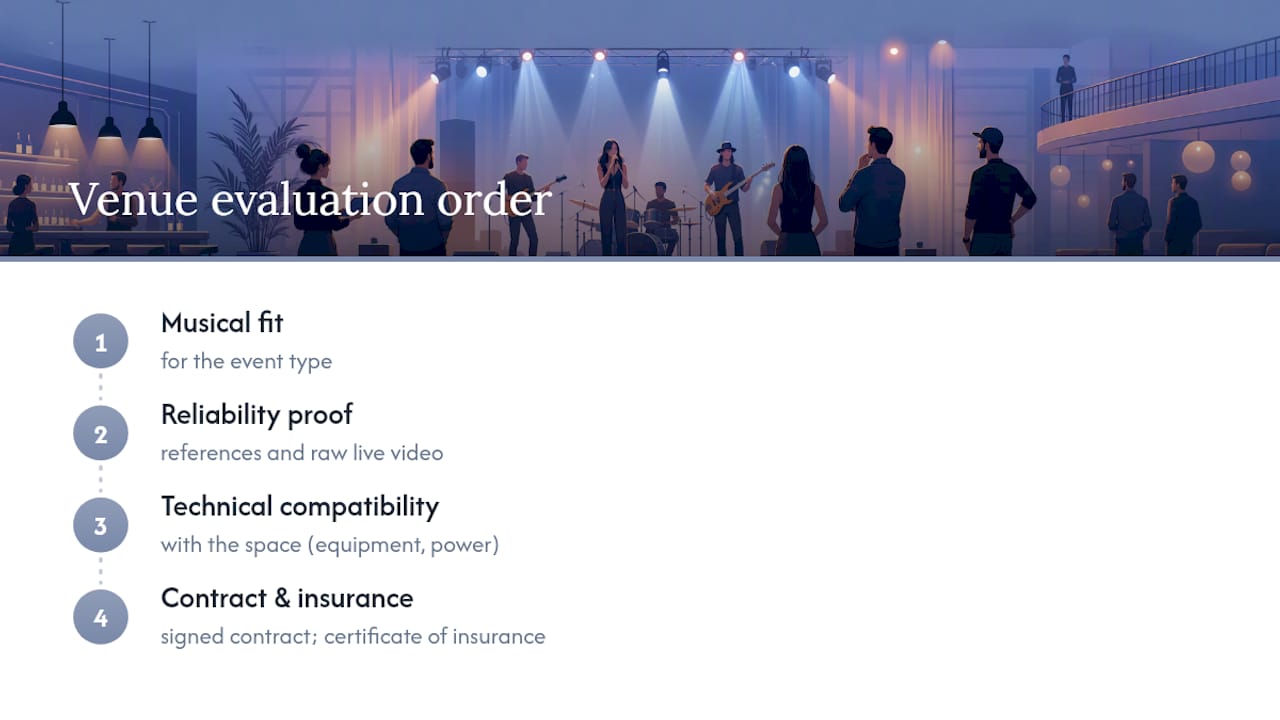This screenshot has height=720, width=1280.
Task: Select the equipment, power subtitle text
Action: (330, 545)
